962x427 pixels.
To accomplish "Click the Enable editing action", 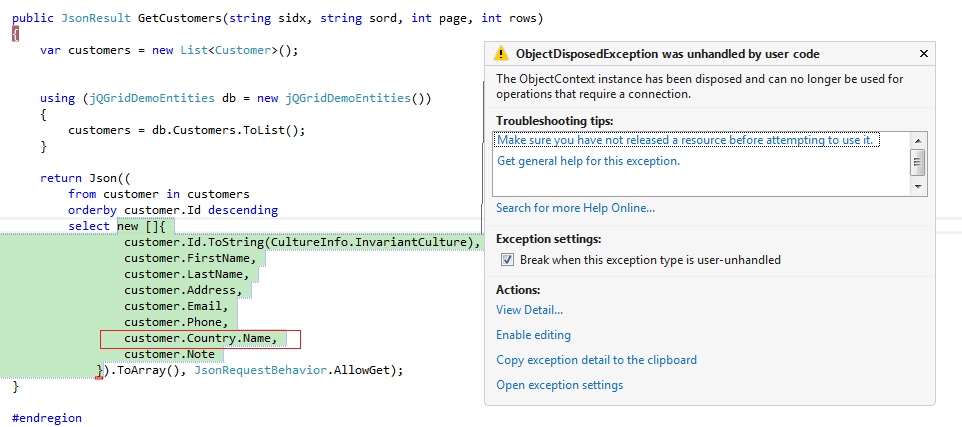I will (533, 335).
